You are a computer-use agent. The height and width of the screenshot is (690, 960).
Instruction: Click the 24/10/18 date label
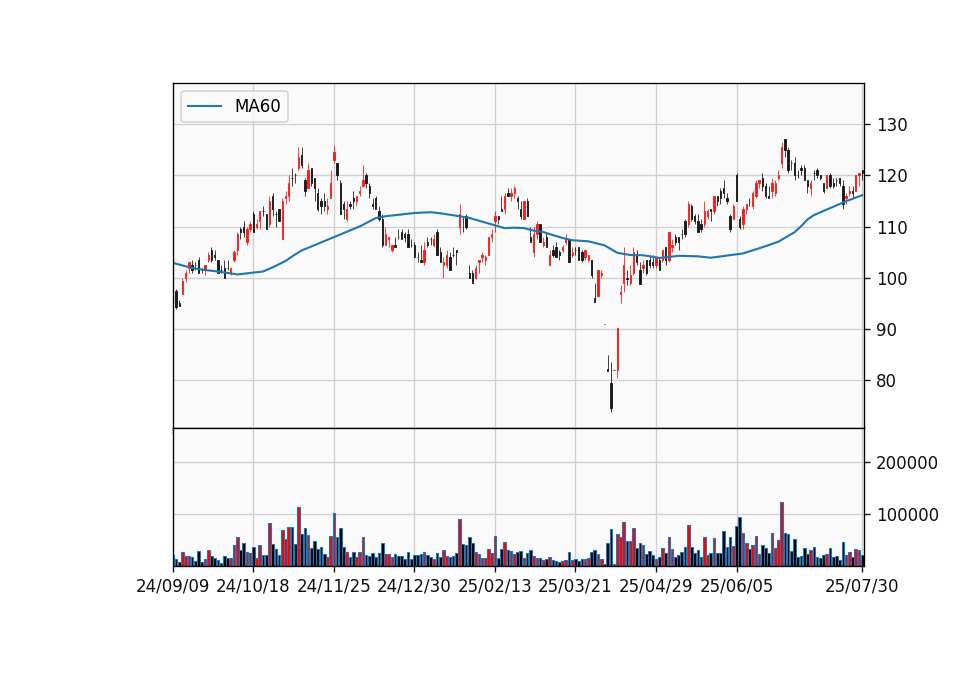coord(253,586)
